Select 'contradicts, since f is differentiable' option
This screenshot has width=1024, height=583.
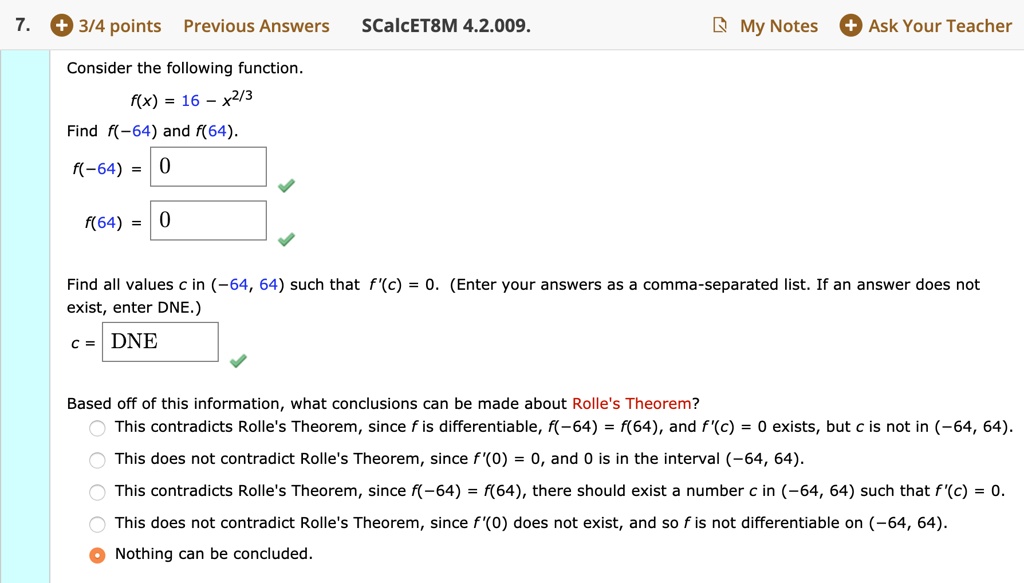pos(97,428)
